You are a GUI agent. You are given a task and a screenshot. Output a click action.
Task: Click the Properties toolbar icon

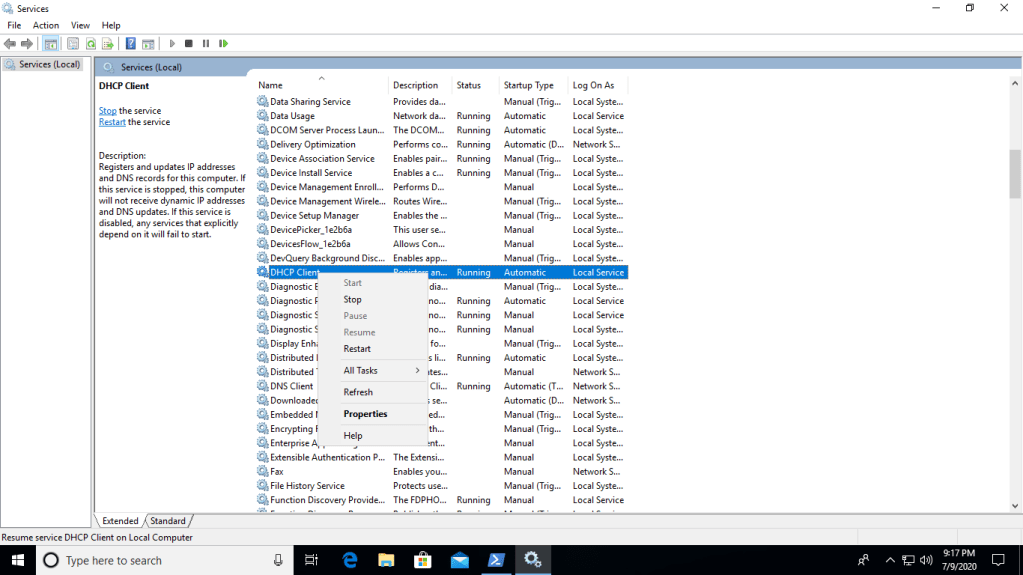point(73,44)
